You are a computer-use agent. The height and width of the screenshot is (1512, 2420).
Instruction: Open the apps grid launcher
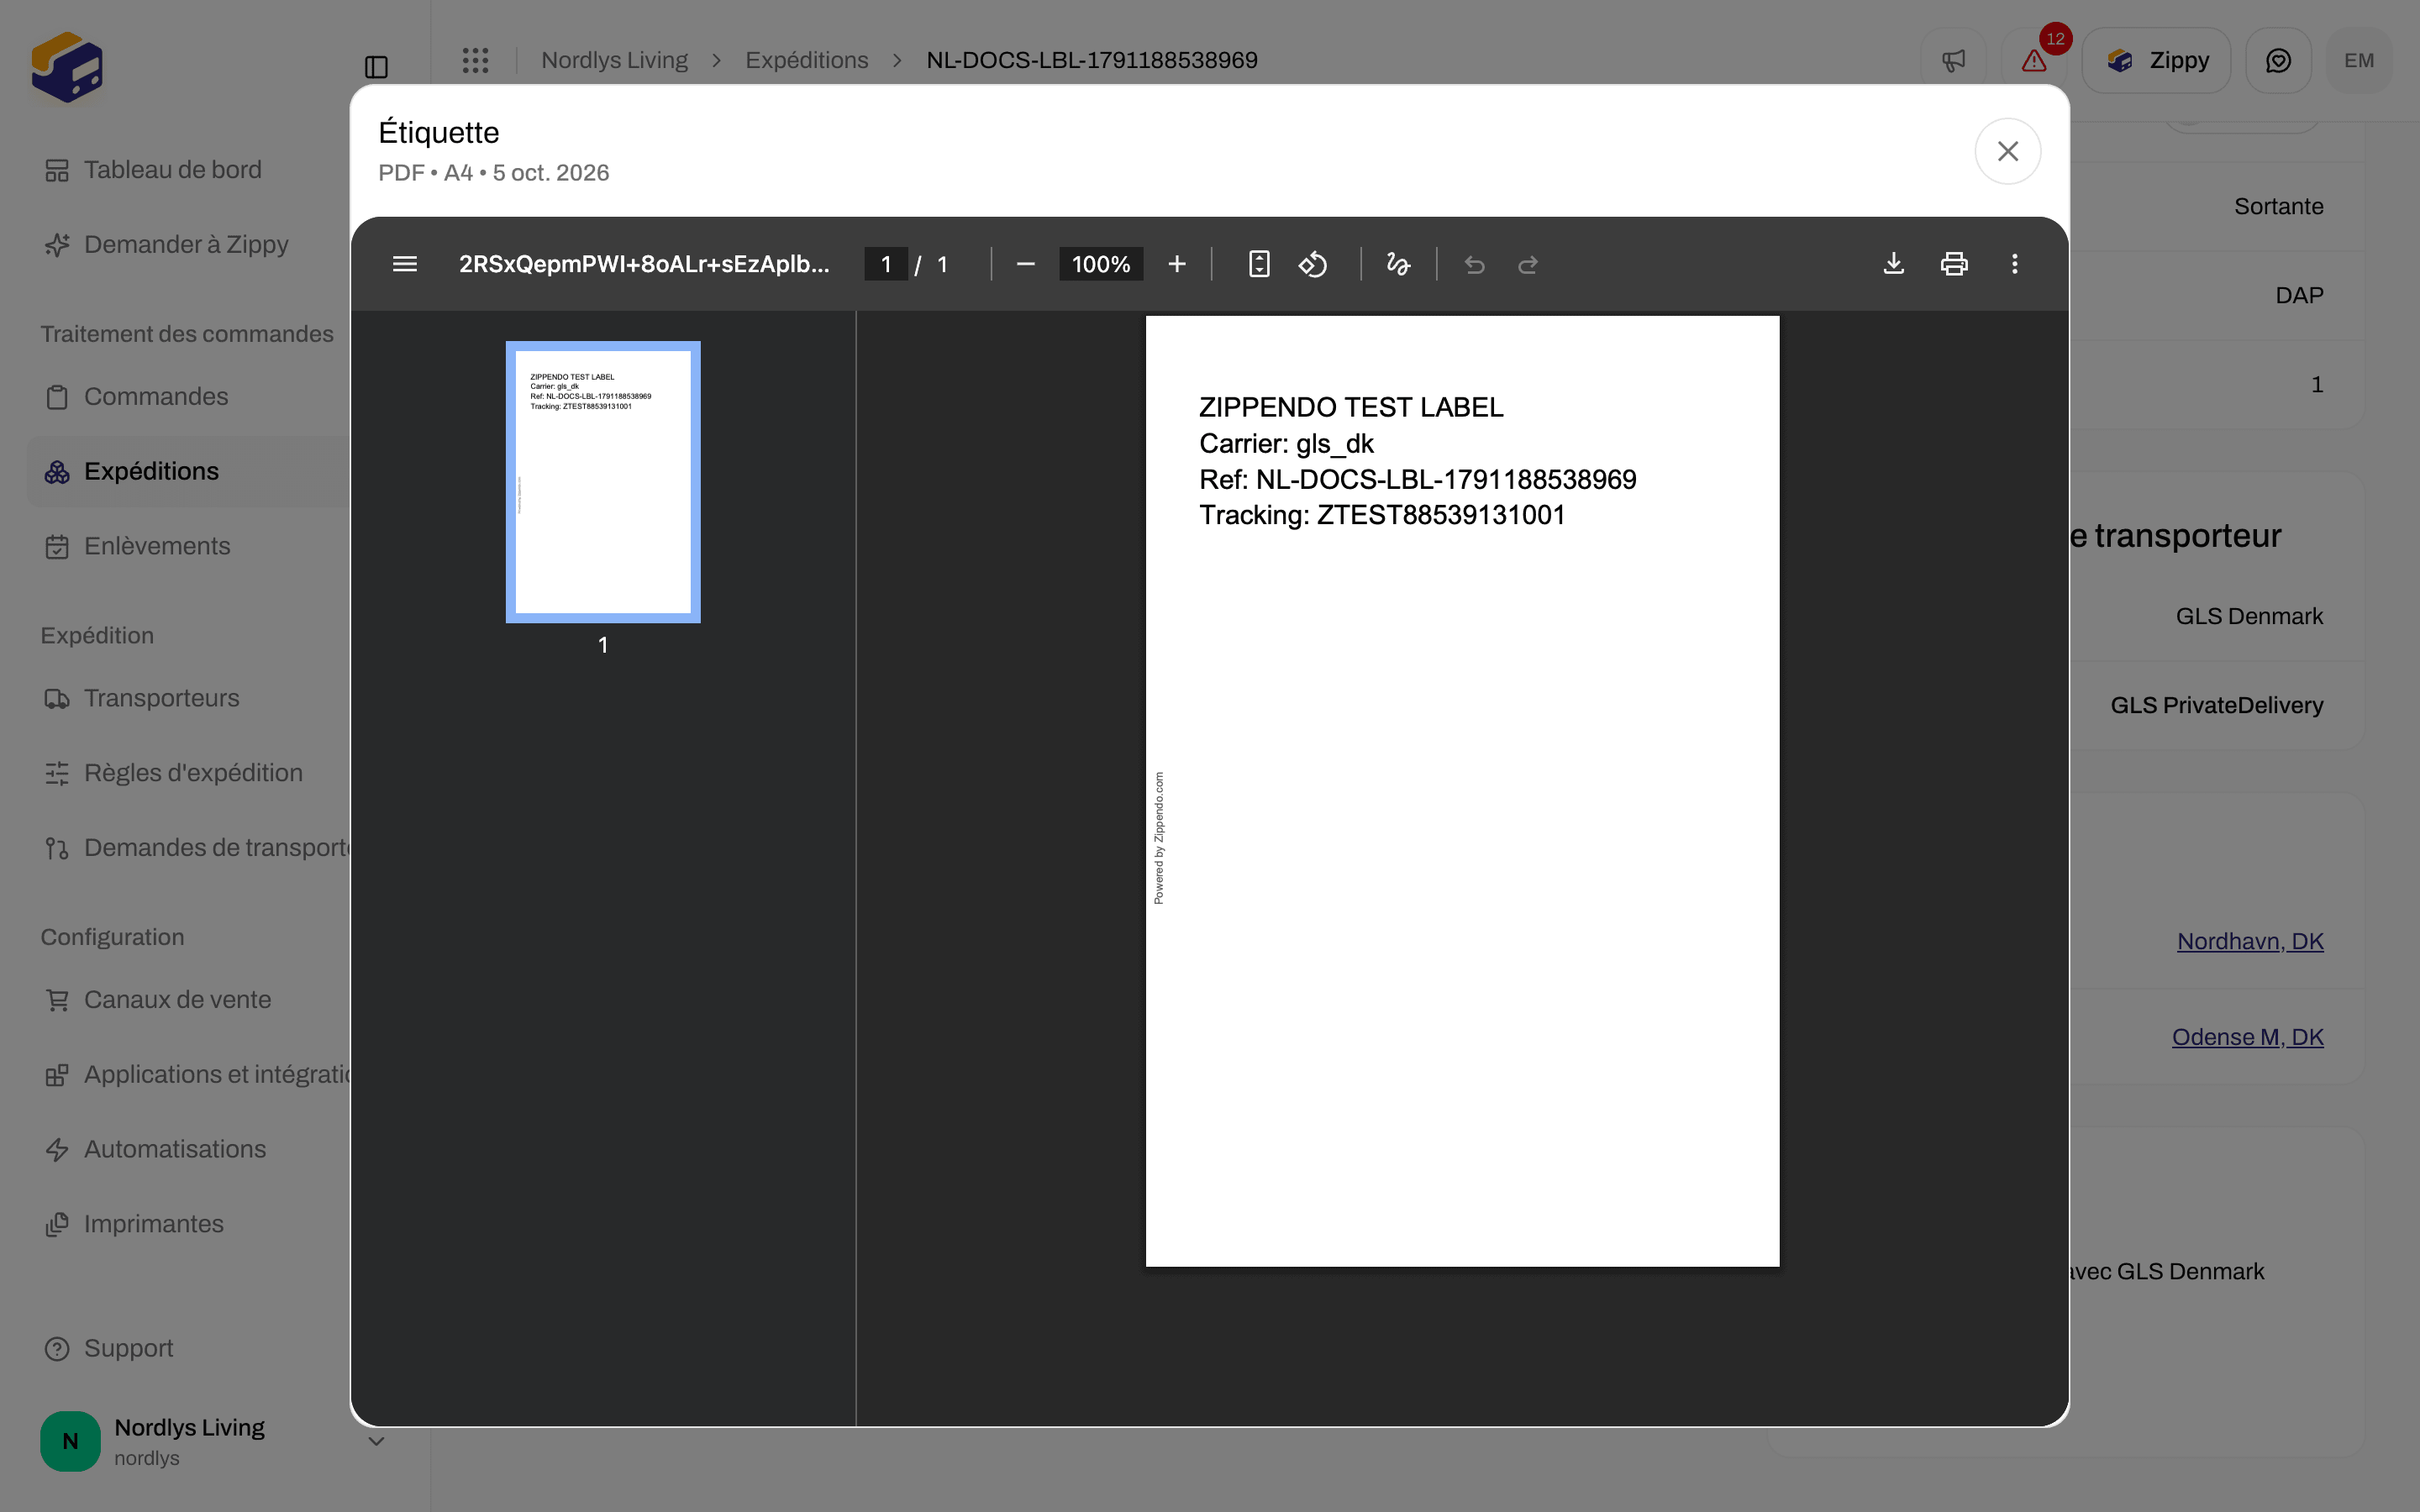click(476, 60)
